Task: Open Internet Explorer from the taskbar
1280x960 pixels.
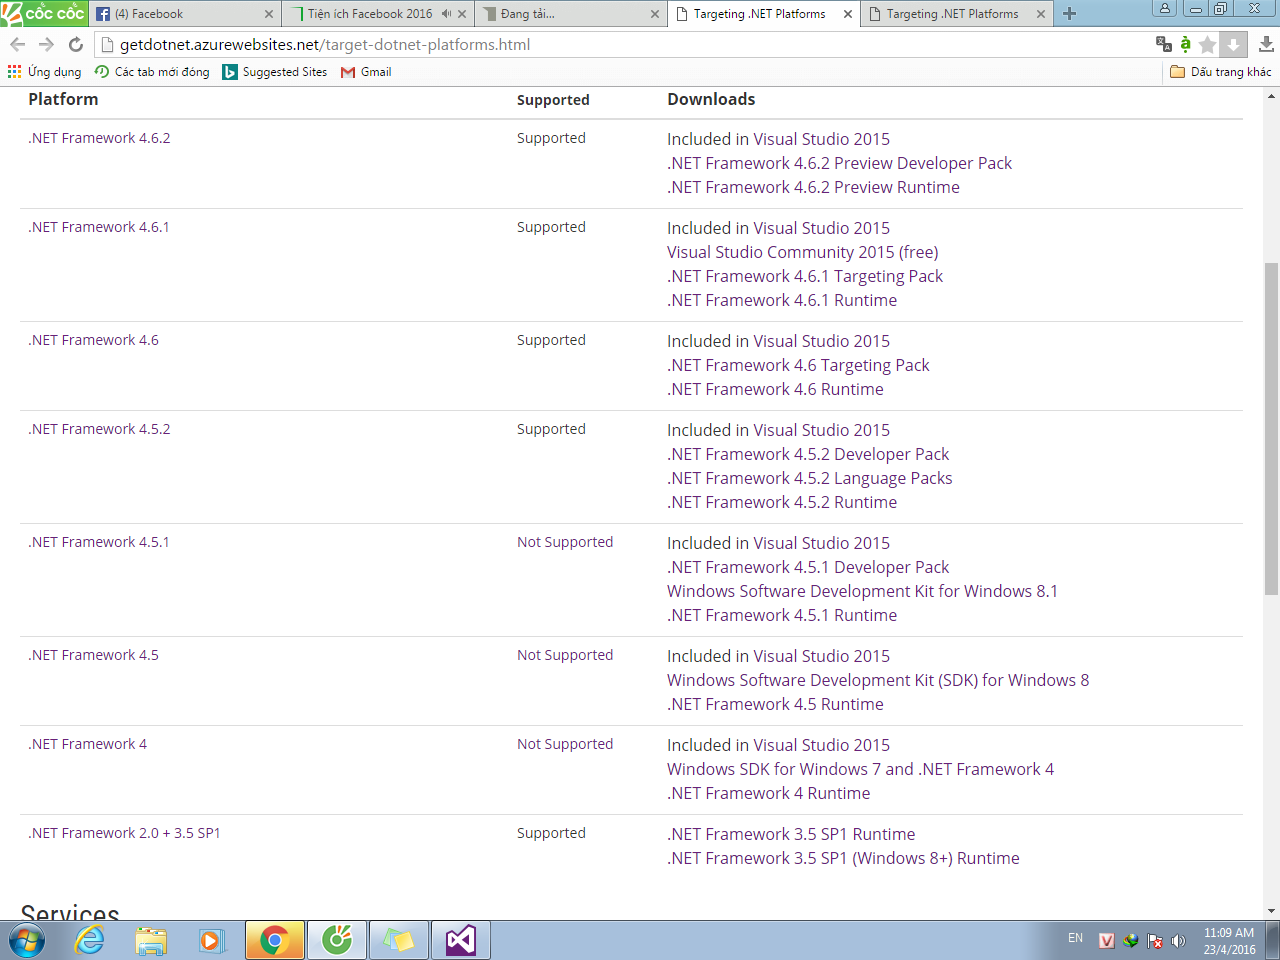Action: [x=90, y=940]
